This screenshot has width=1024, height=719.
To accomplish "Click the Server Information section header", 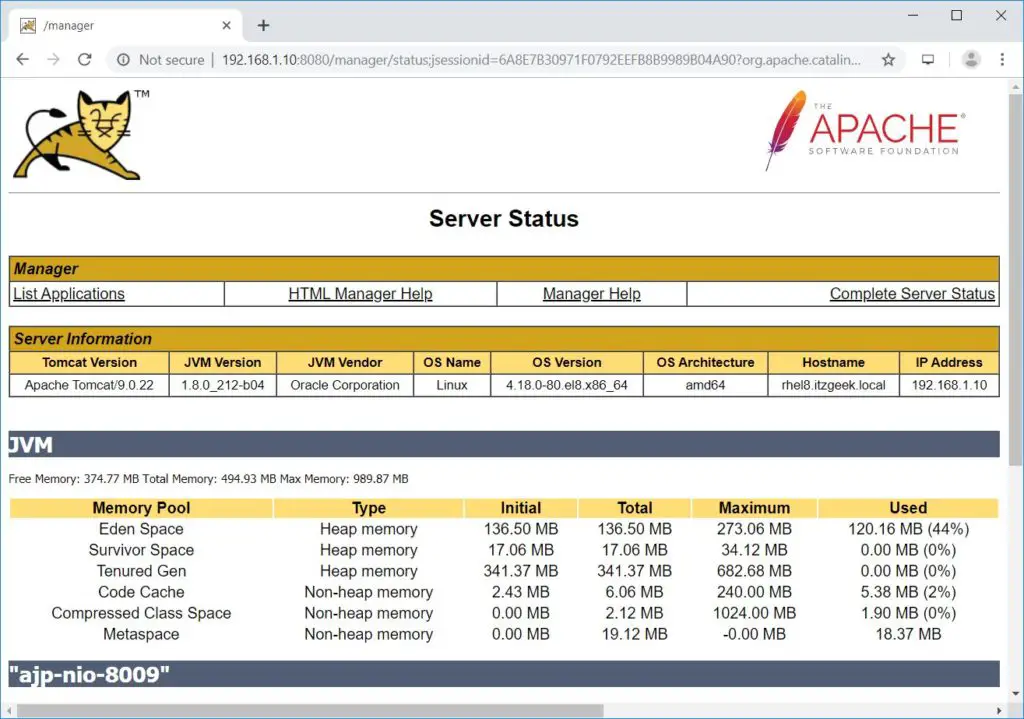I will click(504, 339).
